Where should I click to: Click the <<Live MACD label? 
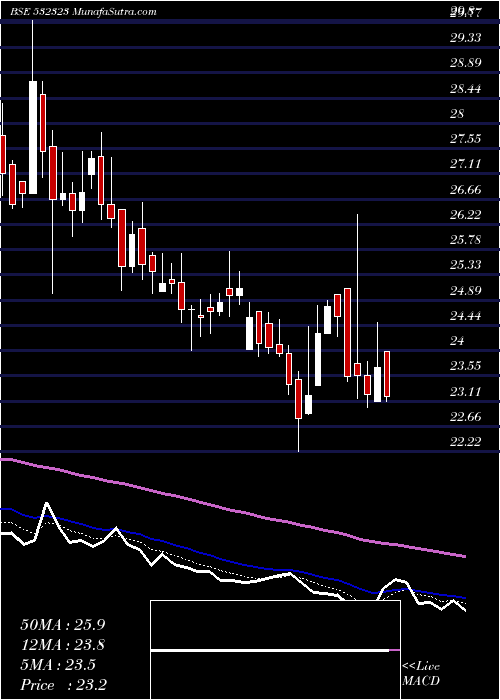pos(421,673)
